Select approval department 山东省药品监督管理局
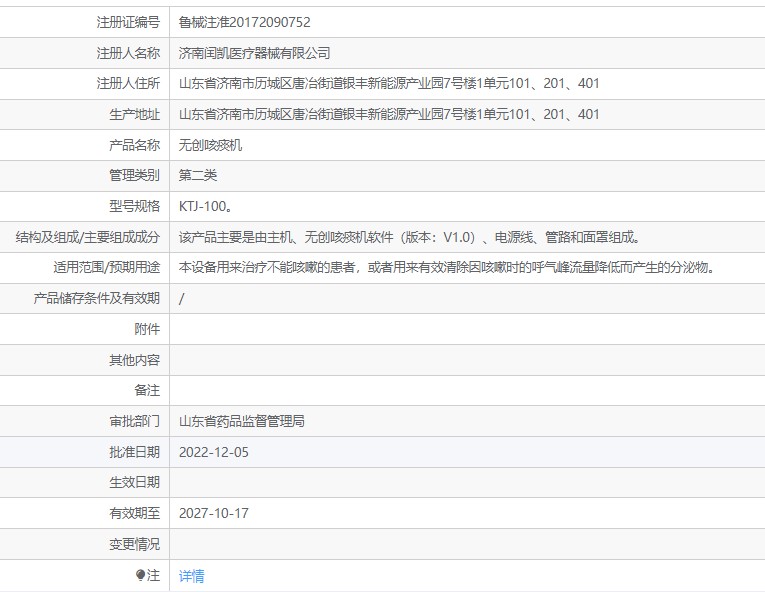The height and width of the screenshot is (592, 765). coord(242,421)
